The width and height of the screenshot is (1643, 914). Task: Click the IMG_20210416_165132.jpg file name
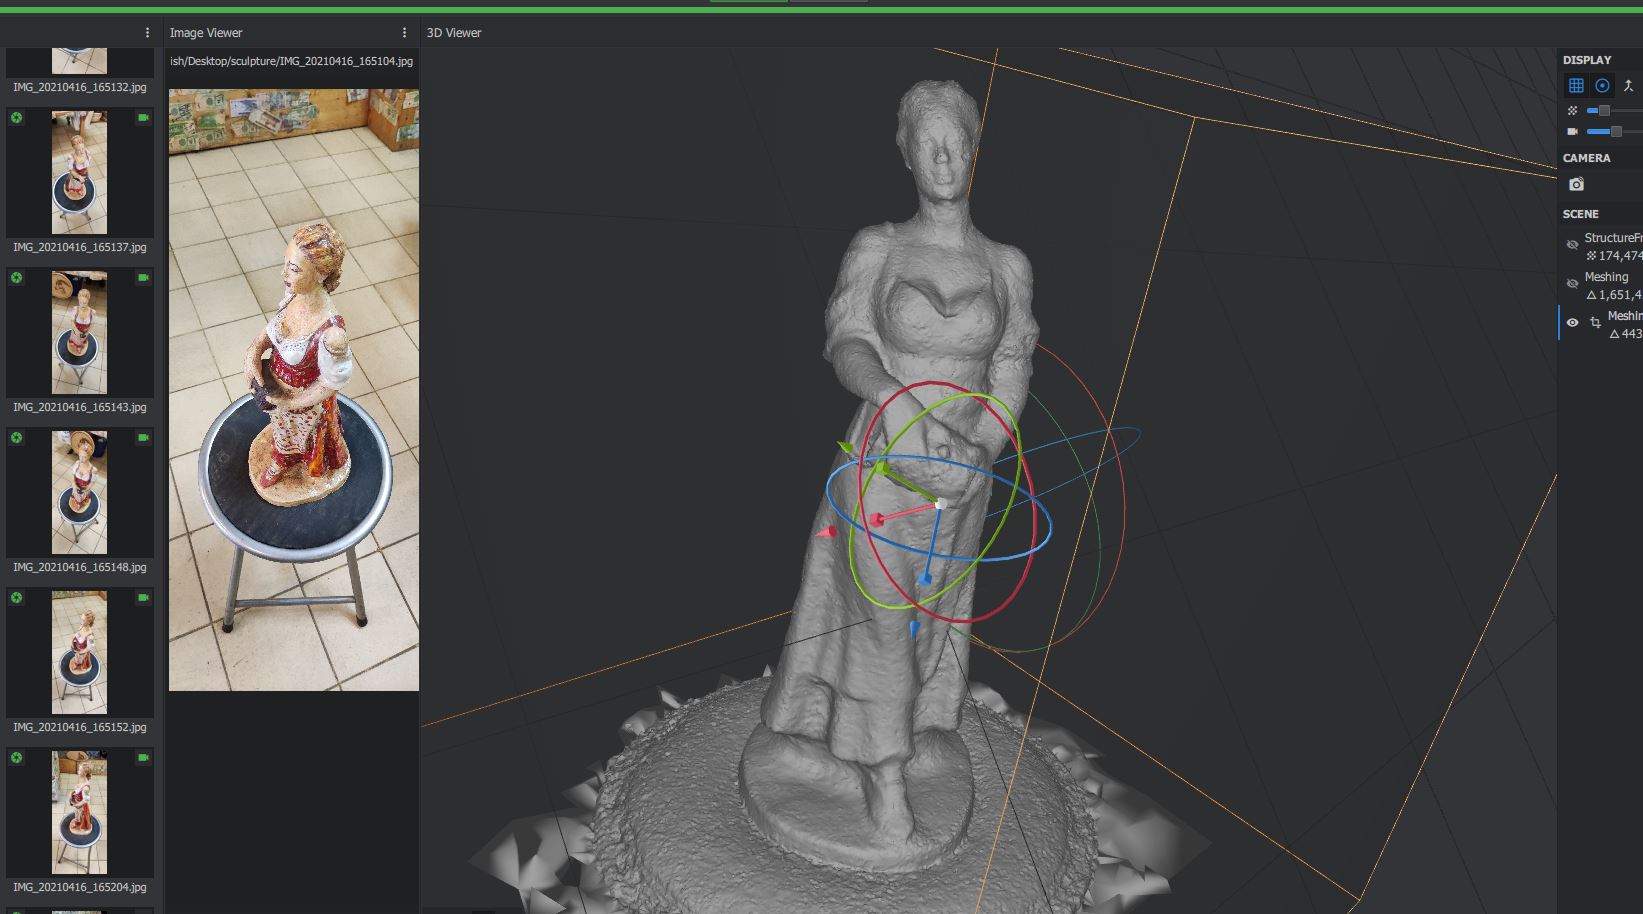[80, 88]
